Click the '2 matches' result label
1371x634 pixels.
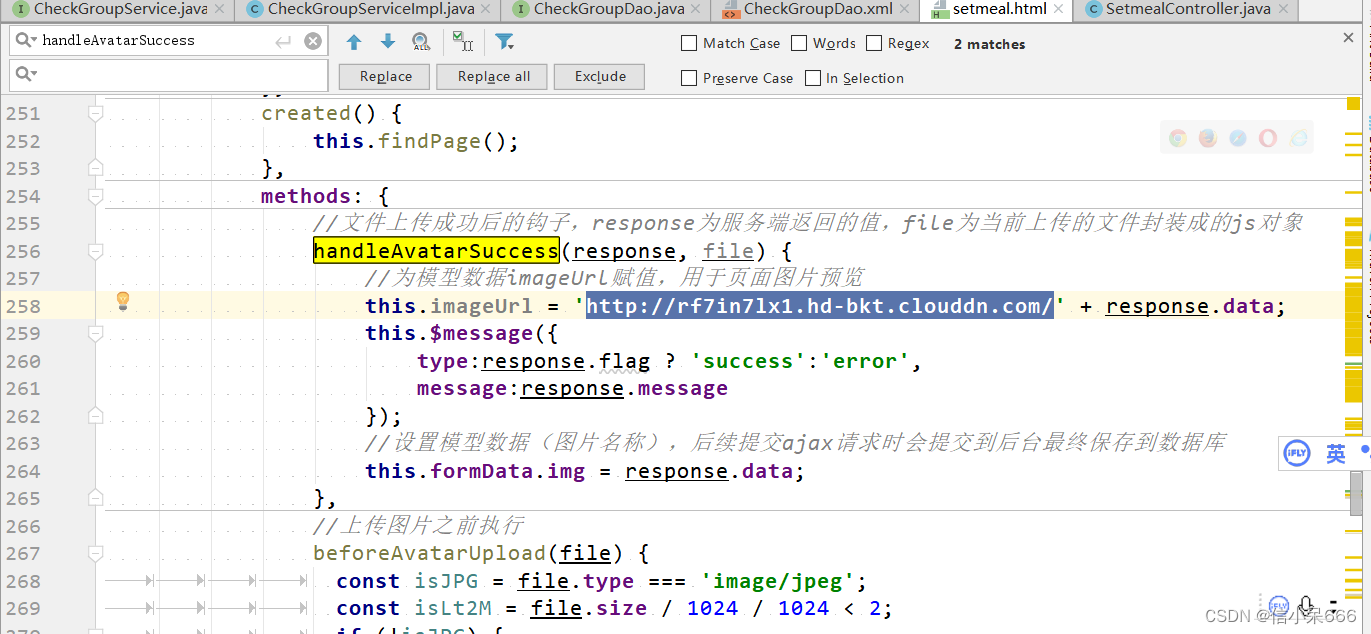[x=989, y=44]
